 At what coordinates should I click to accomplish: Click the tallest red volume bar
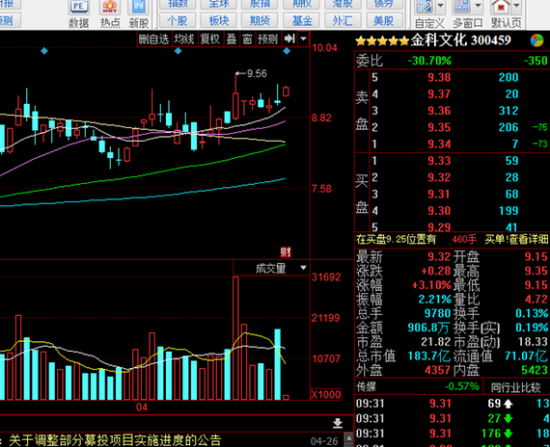pos(236,338)
